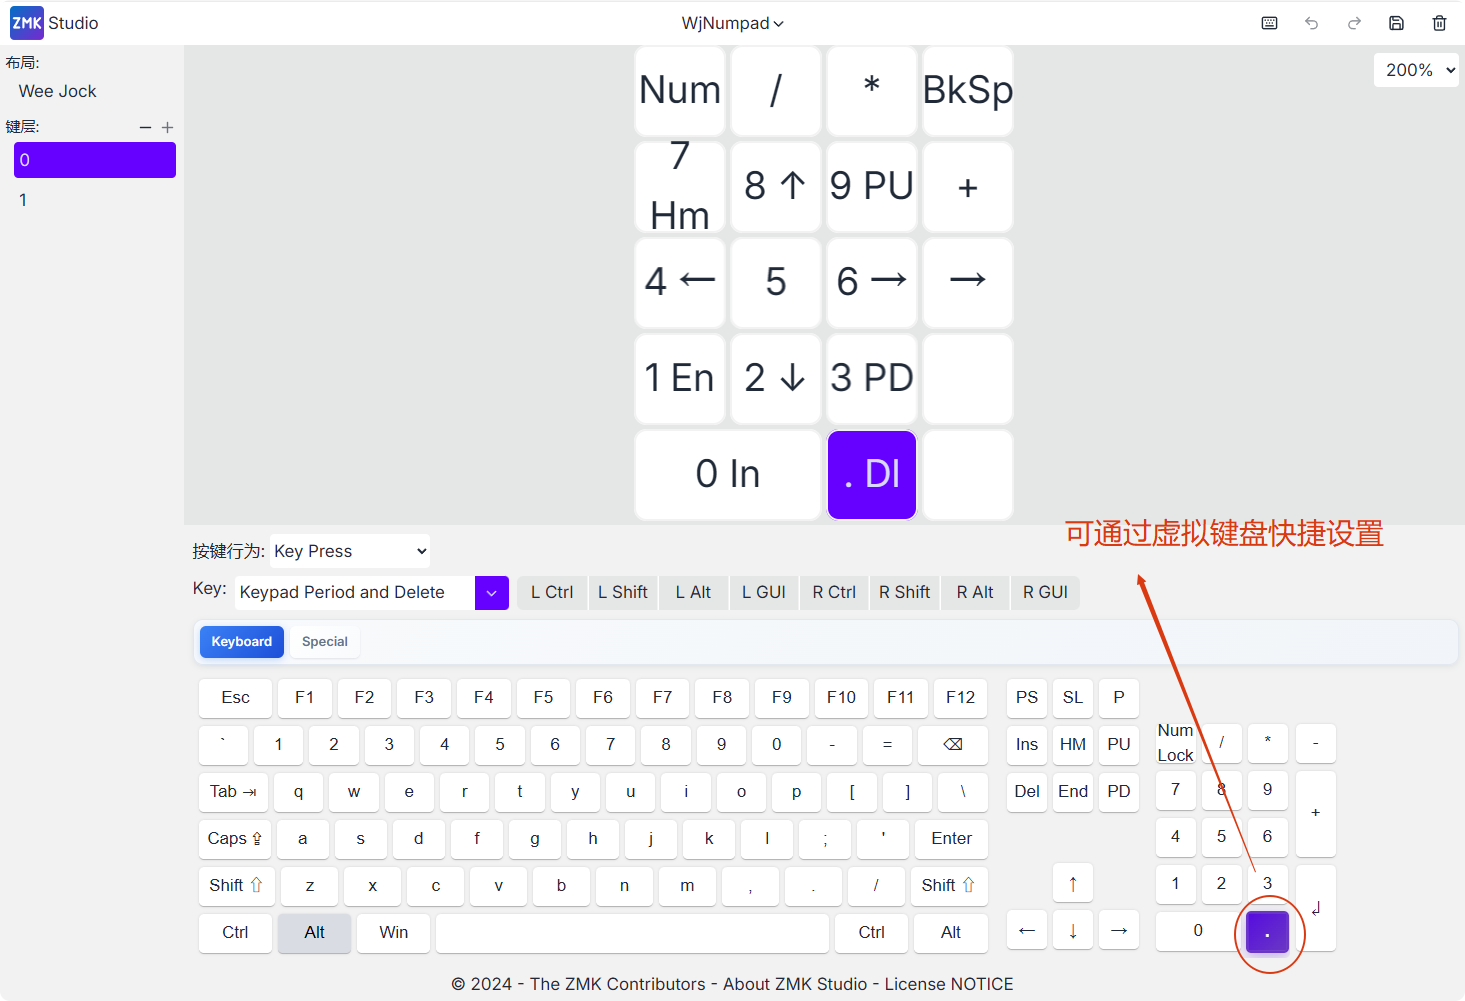1465x1001 pixels.
Task: Open the WjNumpad device dropdown
Action: point(733,23)
